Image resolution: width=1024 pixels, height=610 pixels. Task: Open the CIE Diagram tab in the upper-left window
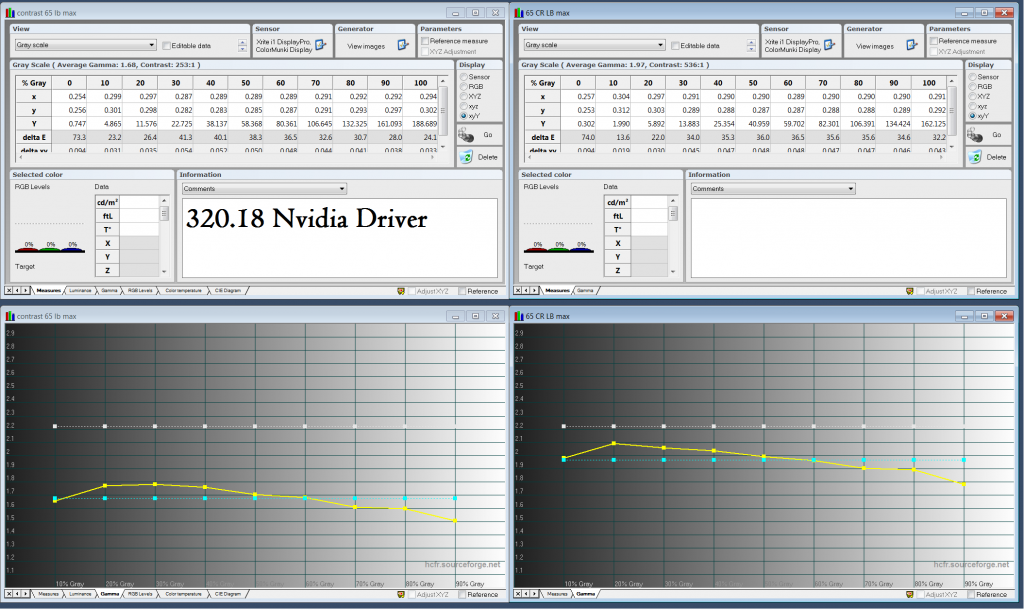pyautogui.click(x=227, y=291)
